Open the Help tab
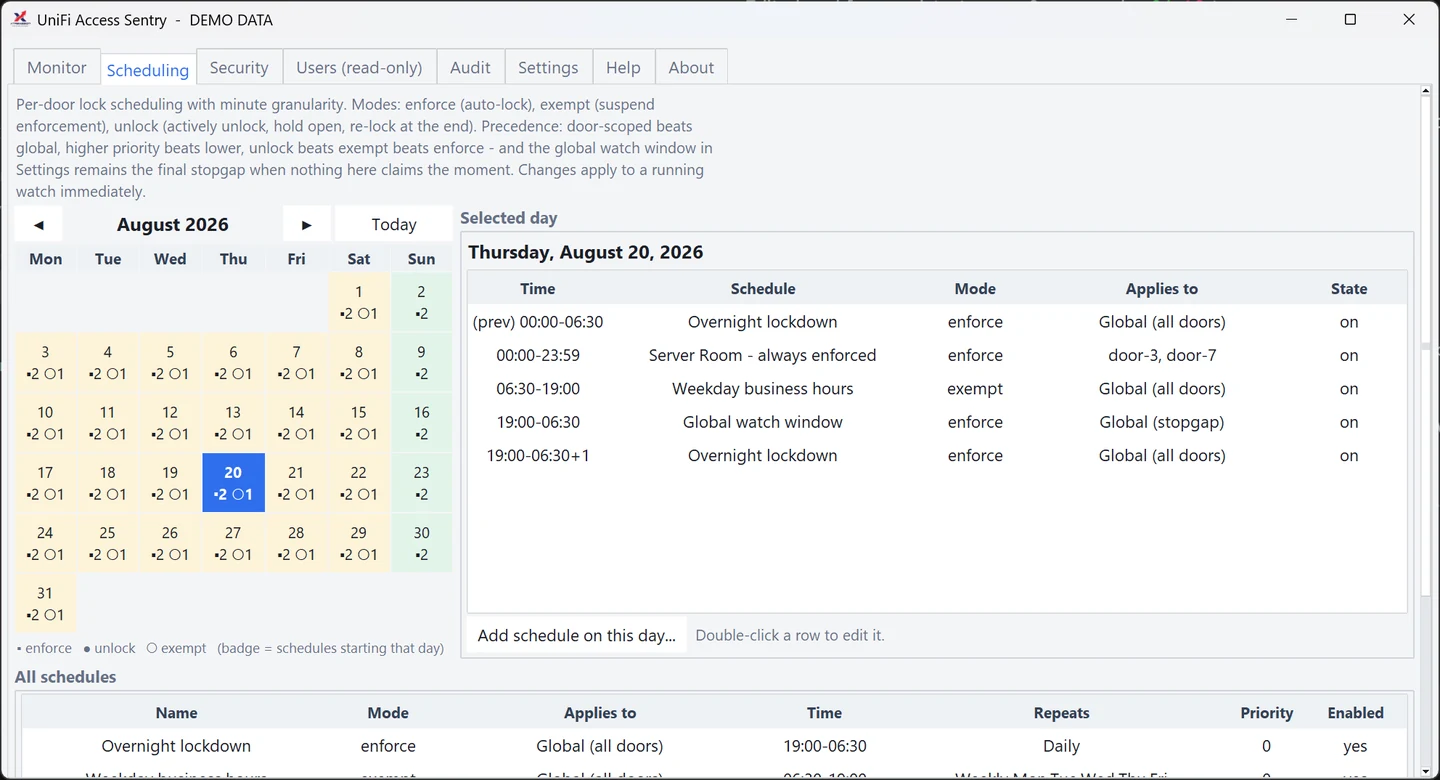 [x=623, y=67]
